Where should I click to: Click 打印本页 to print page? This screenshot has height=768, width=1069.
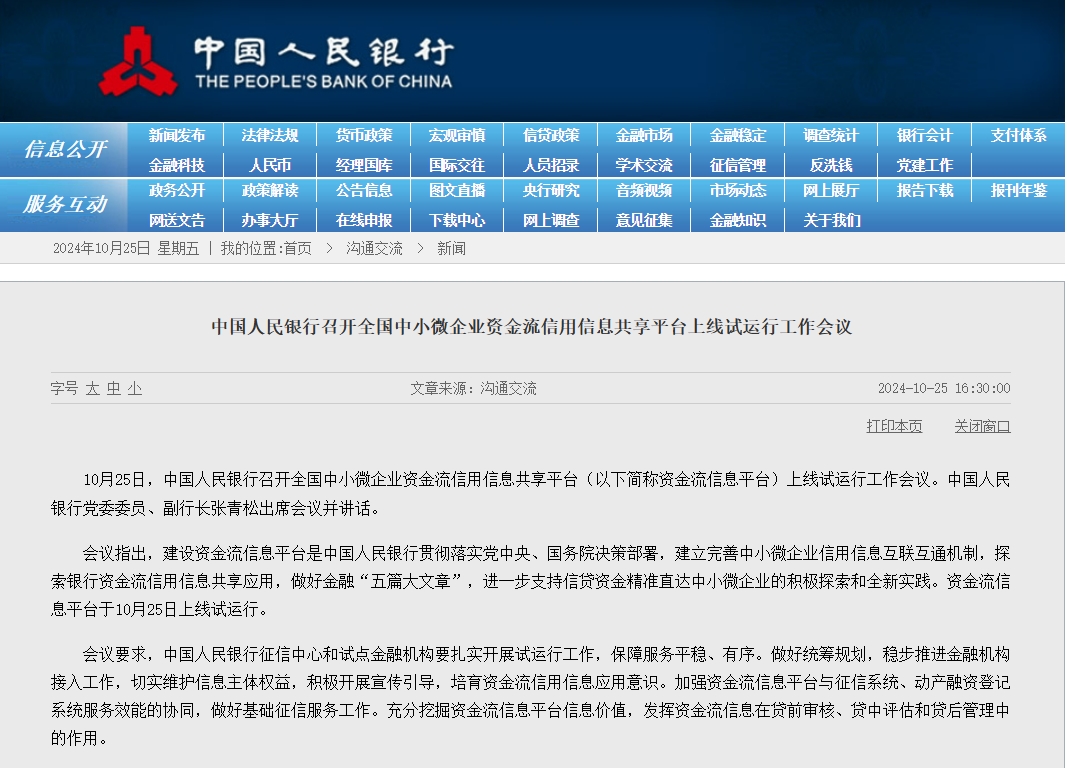(894, 426)
